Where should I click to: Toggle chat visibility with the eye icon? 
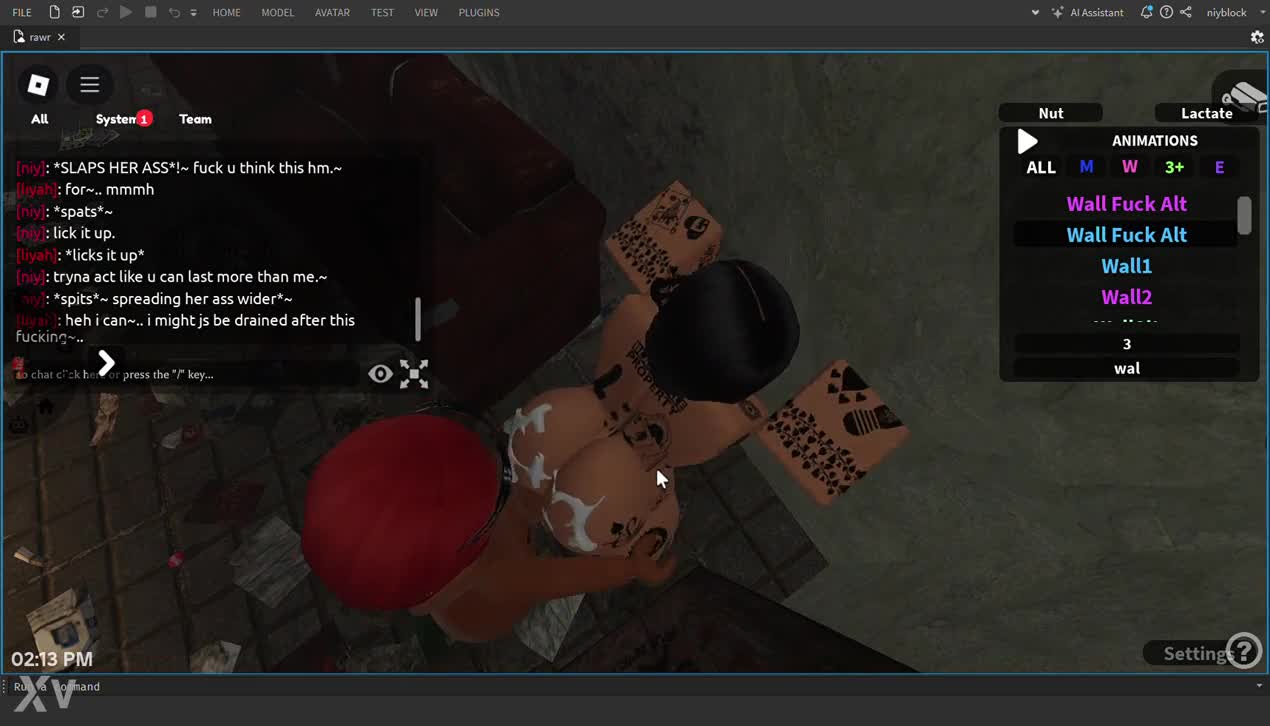tap(380, 374)
